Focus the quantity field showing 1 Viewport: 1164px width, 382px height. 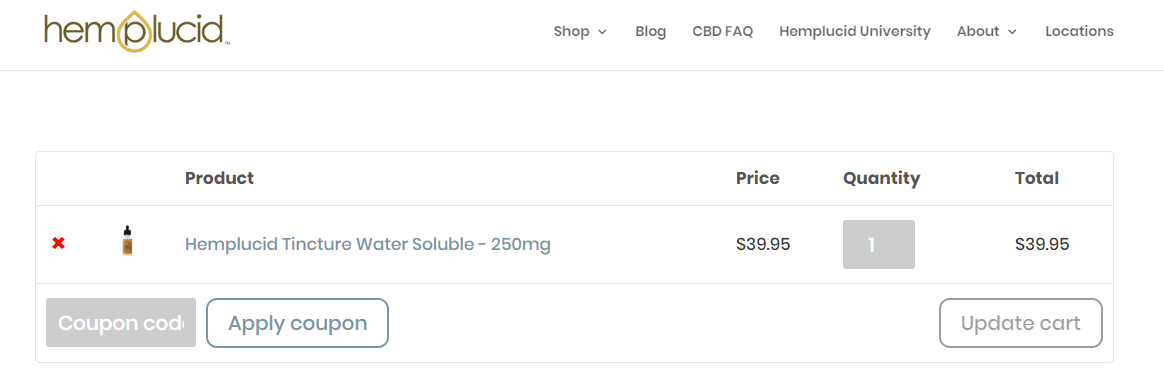point(879,244)
